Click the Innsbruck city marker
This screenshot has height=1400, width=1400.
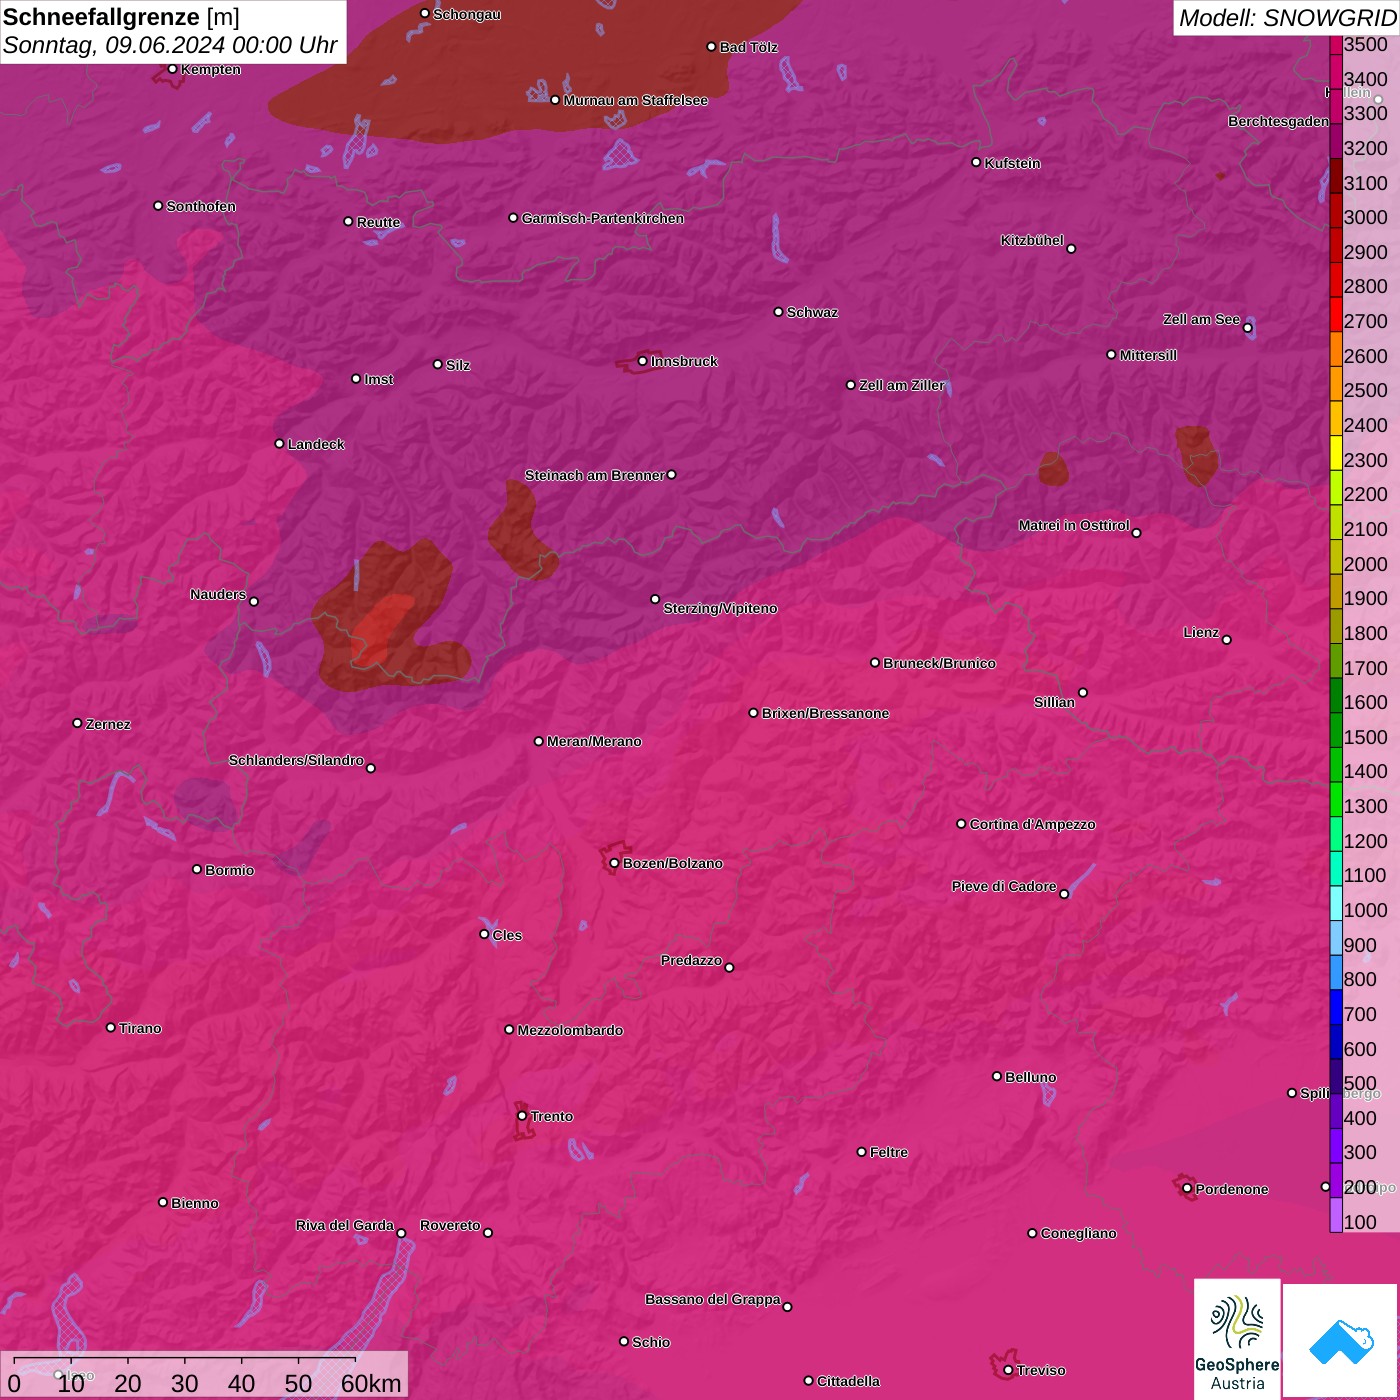pyautogui.click(x=642, y=361)
